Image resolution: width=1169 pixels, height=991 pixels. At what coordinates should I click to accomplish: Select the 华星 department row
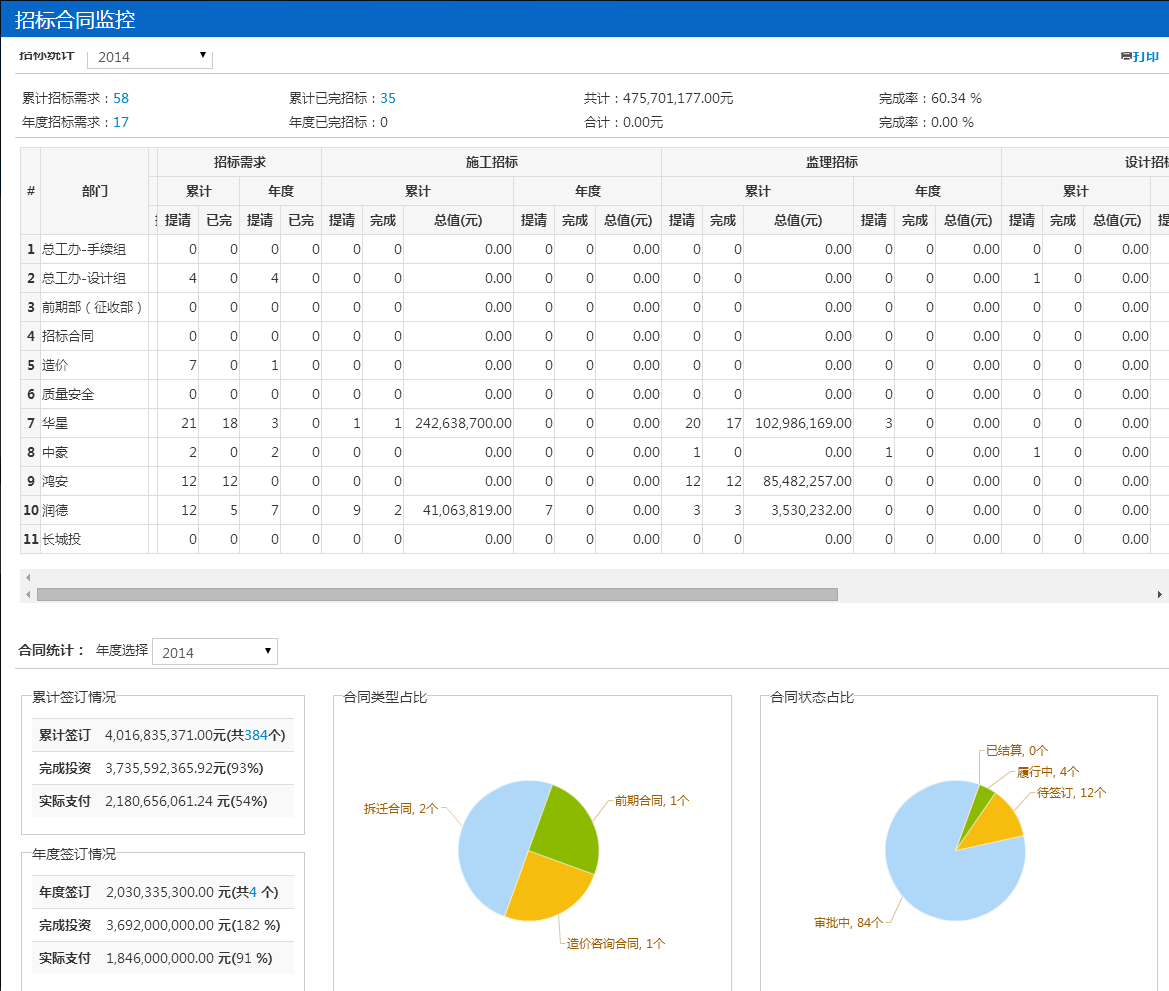point(56,423)
